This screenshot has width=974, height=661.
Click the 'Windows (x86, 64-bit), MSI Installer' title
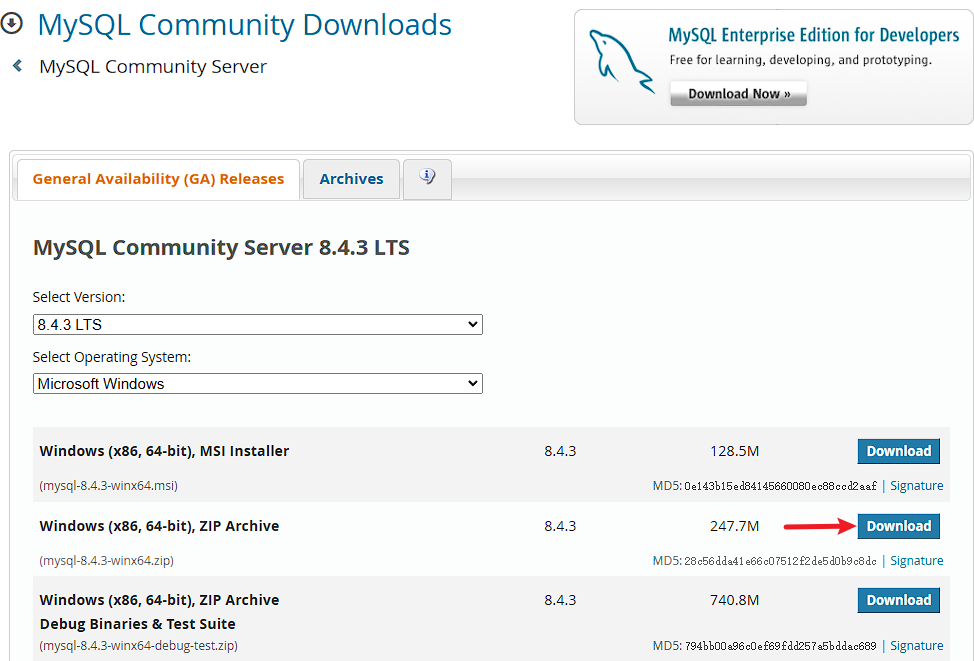tap(164, 451)
